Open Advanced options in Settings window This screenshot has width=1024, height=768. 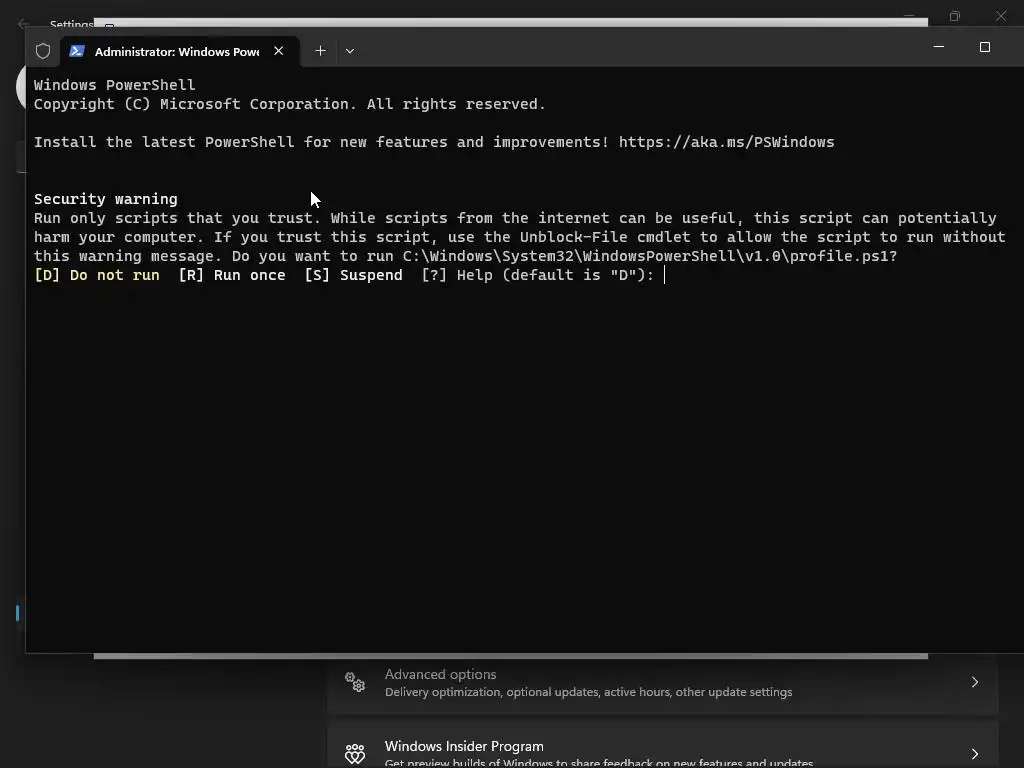tap(662, 682)
